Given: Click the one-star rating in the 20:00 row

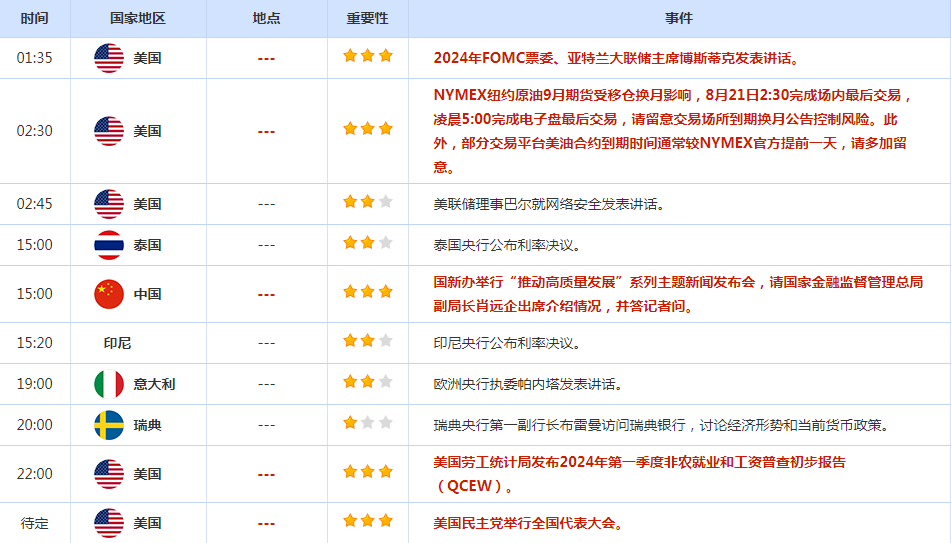Looking at the screenshot, I should coord(368,423).
